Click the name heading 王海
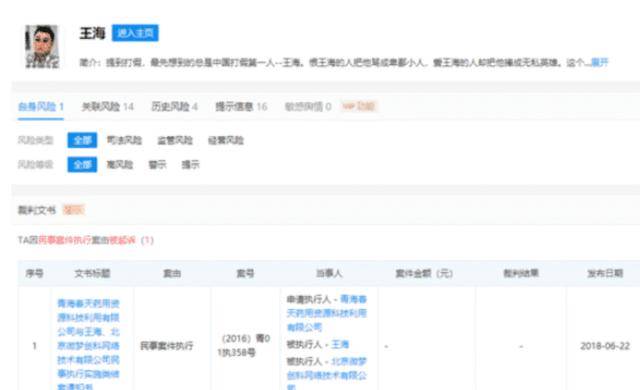The image size is (640, 390). point(93,33)
